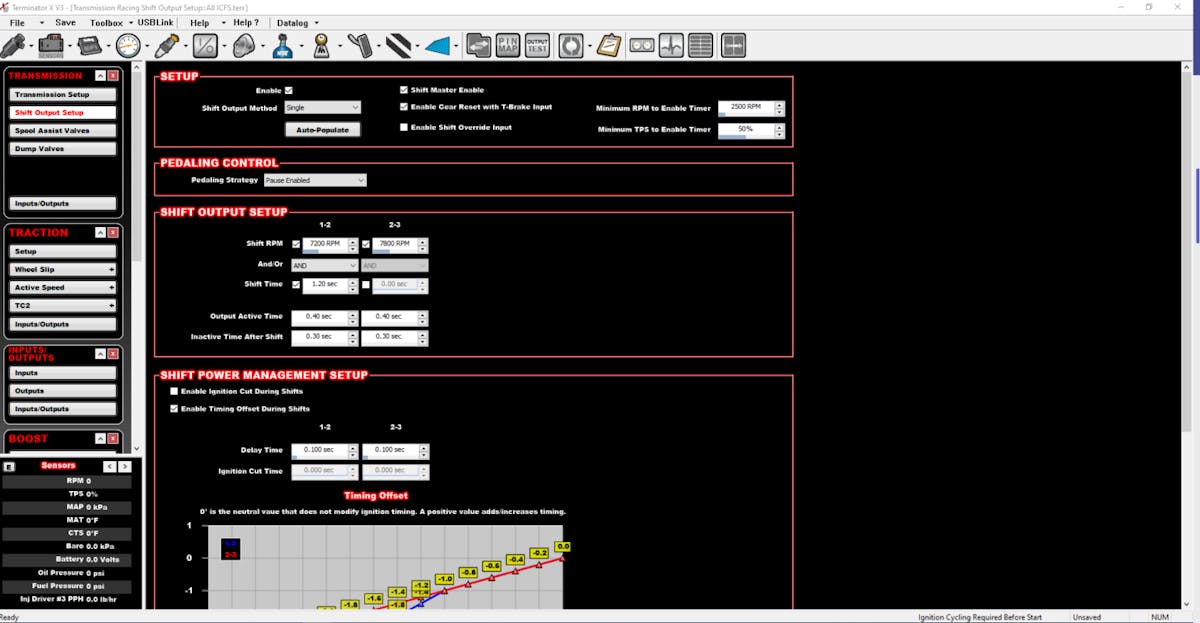
Task: Toggle Shift Master Enable checkbox
Action: click(x=404, y=90)
